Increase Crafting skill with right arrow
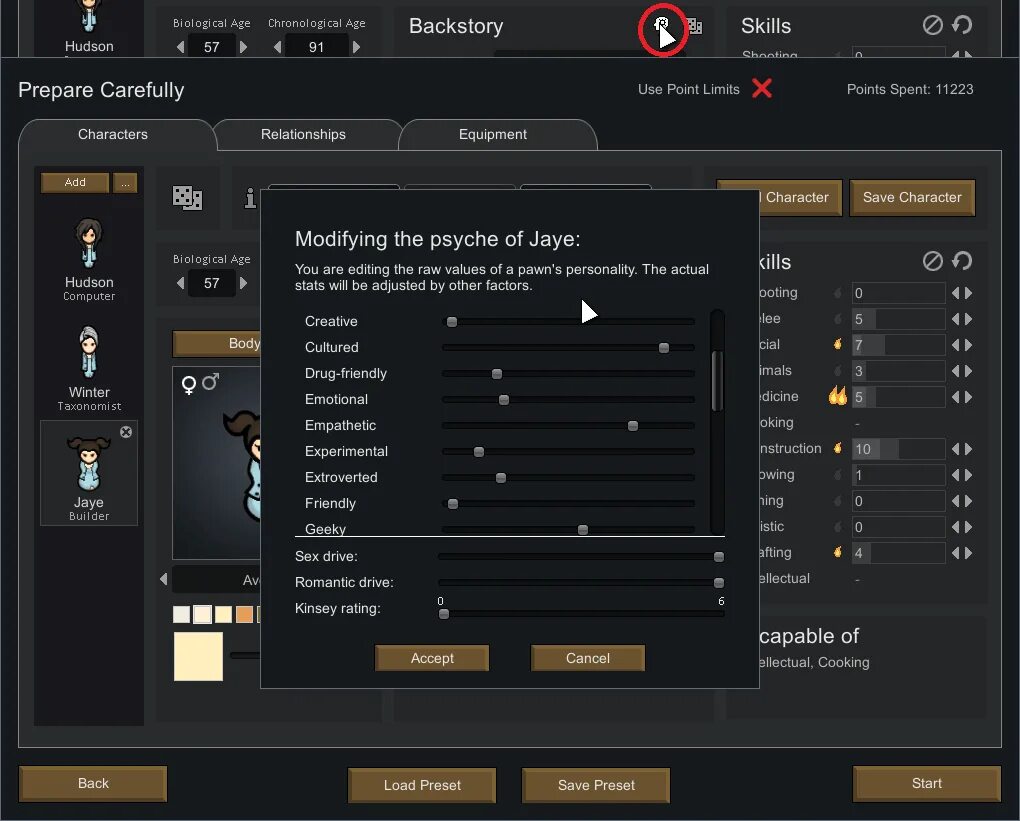 [x=969, y=553]
